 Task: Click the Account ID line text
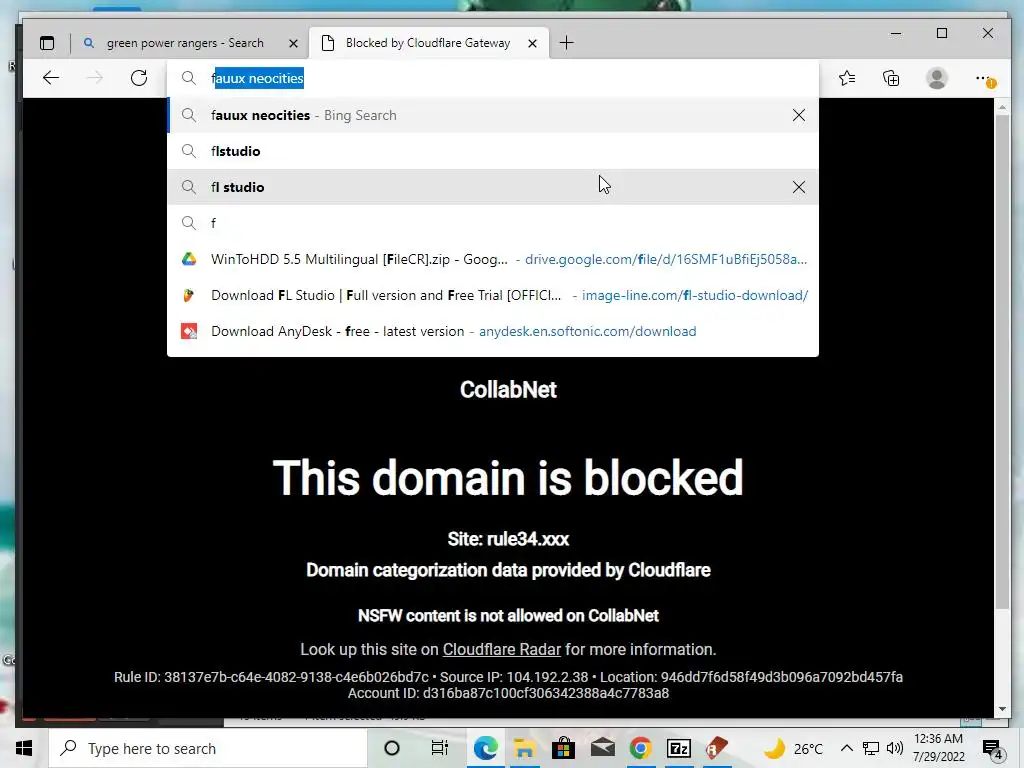pos(508,693)
